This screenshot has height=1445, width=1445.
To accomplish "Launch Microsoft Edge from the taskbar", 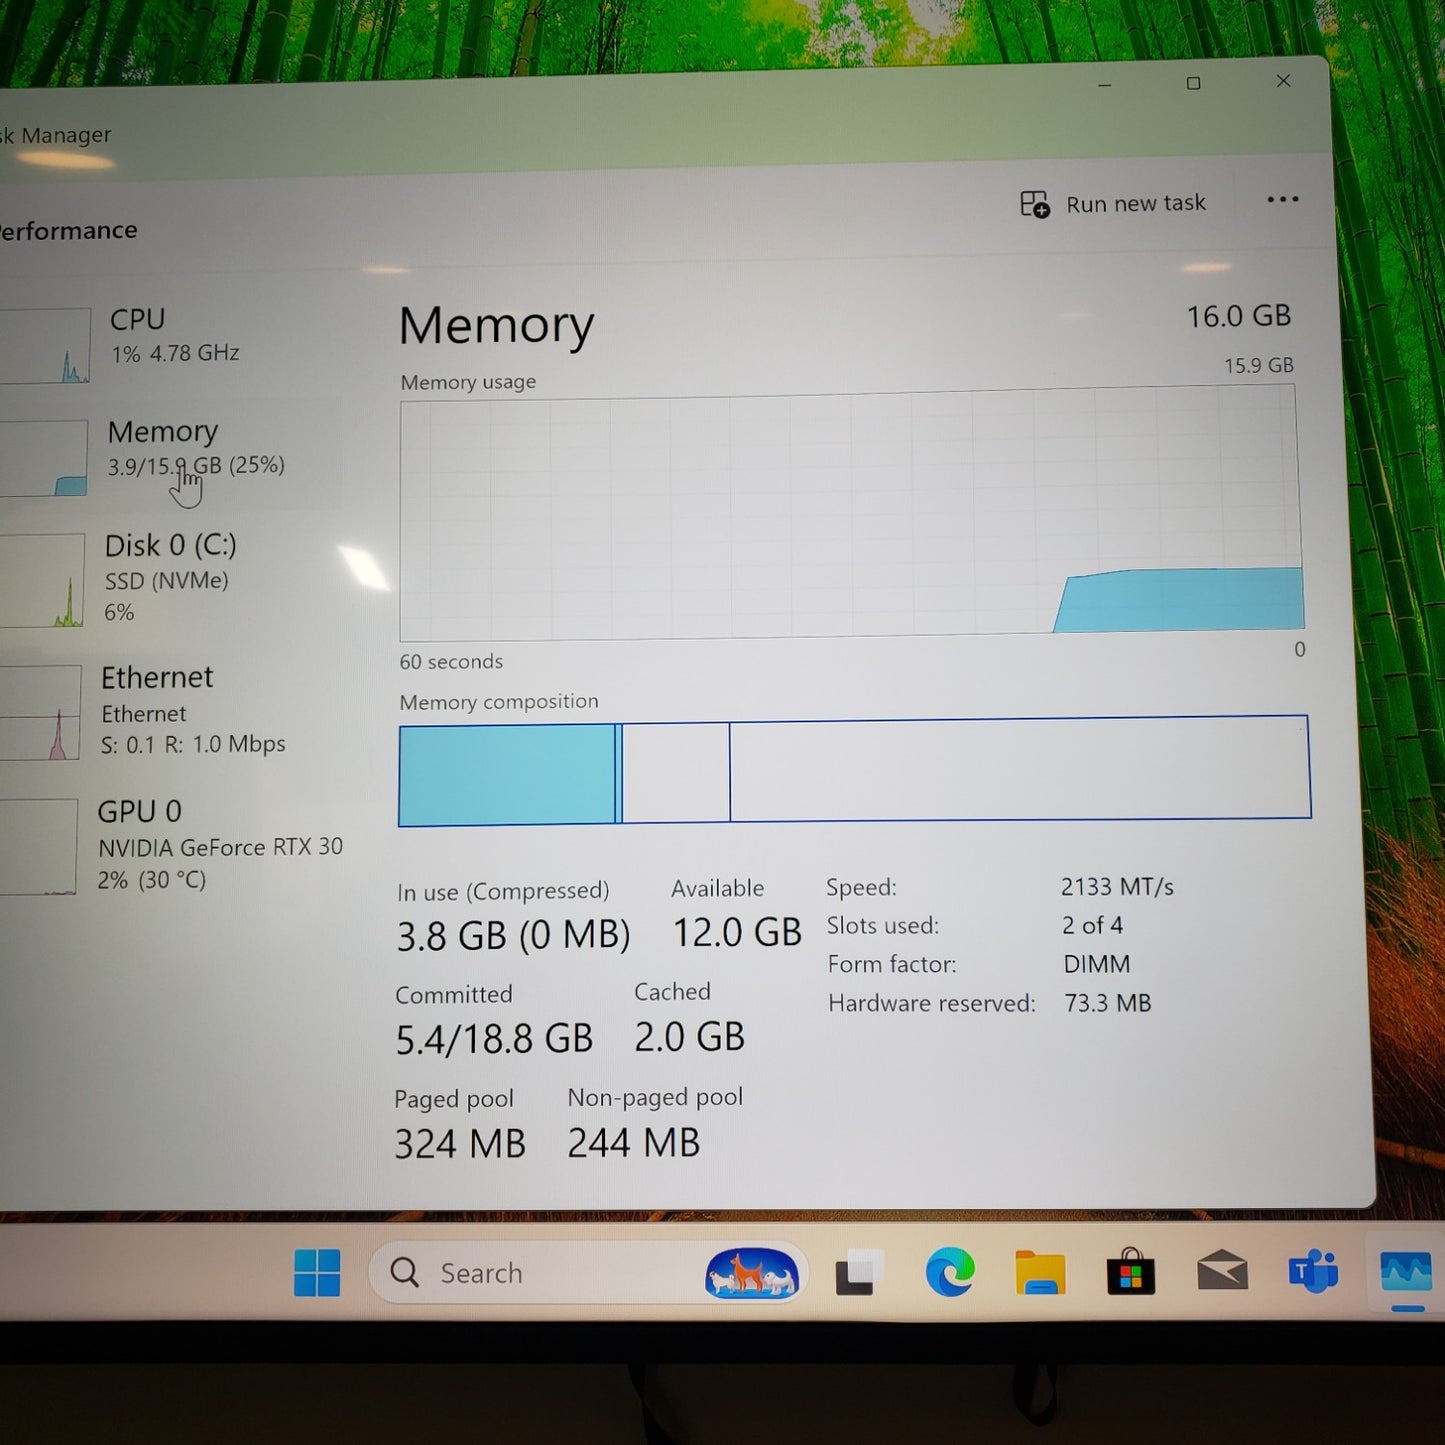I will 949,1273.
